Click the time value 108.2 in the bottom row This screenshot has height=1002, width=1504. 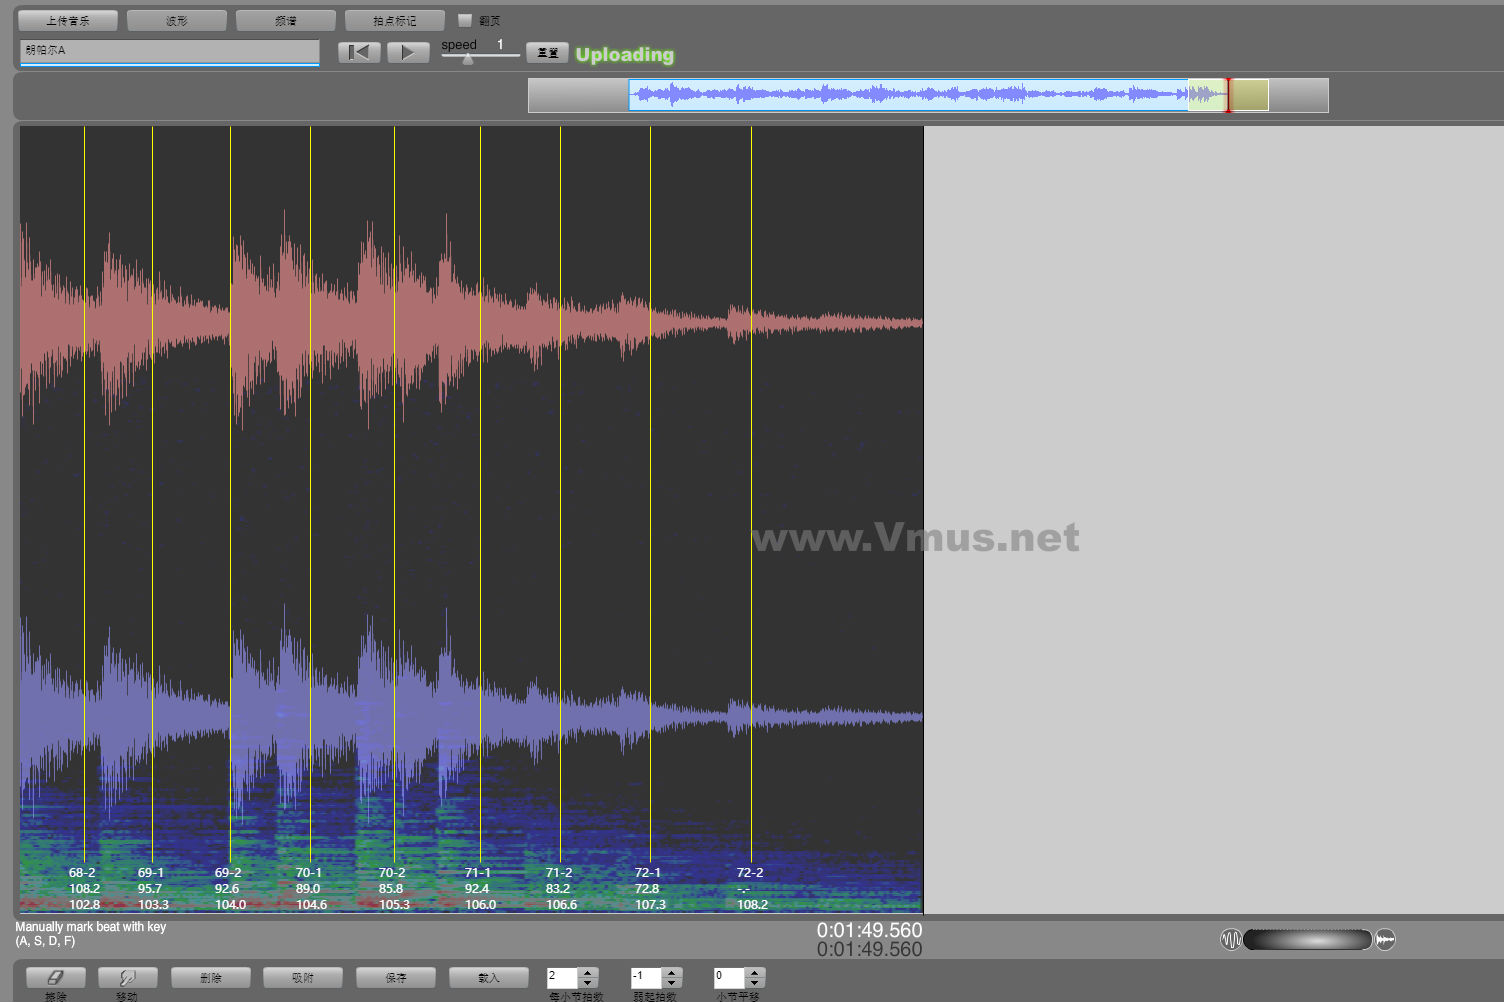pos(752,904)
